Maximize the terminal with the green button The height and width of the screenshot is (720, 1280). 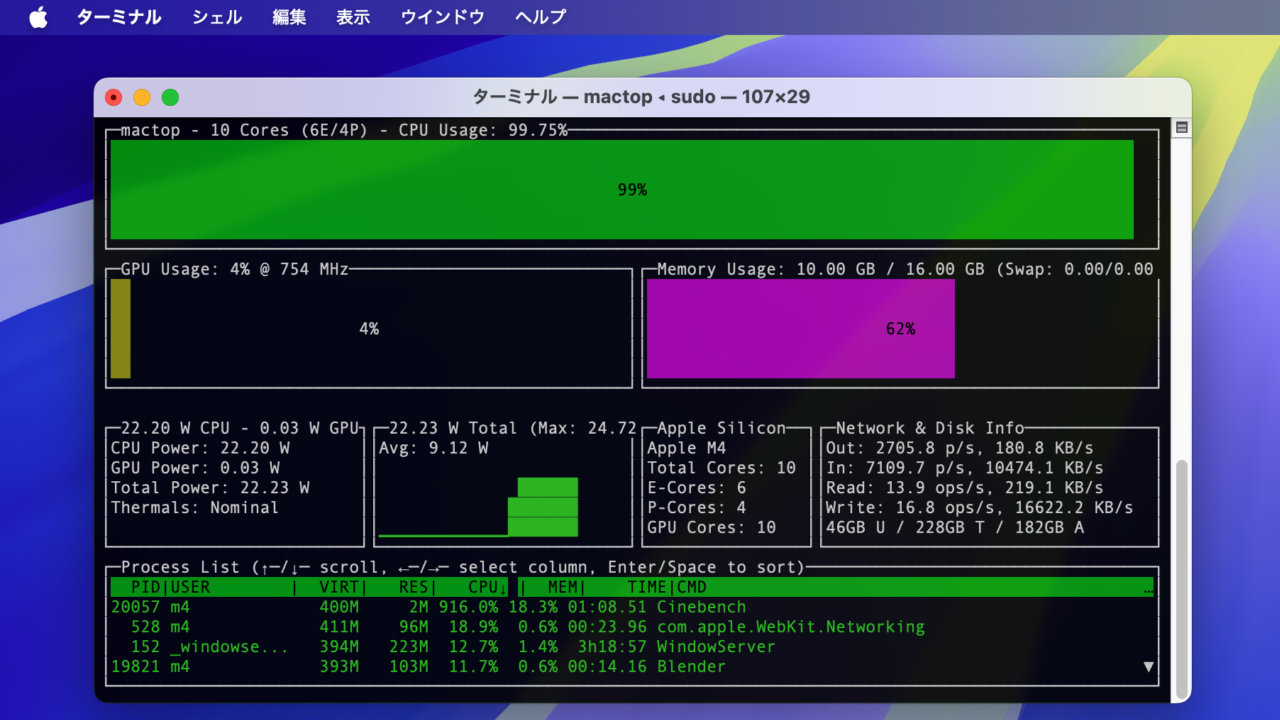170,97
